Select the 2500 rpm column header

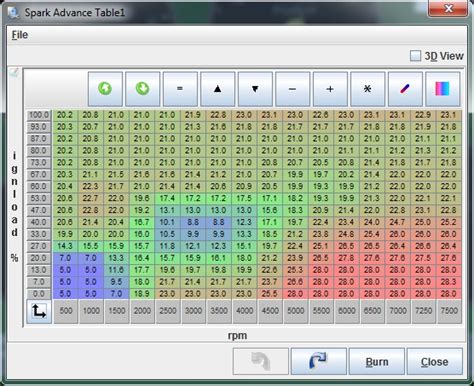[168, 311]
